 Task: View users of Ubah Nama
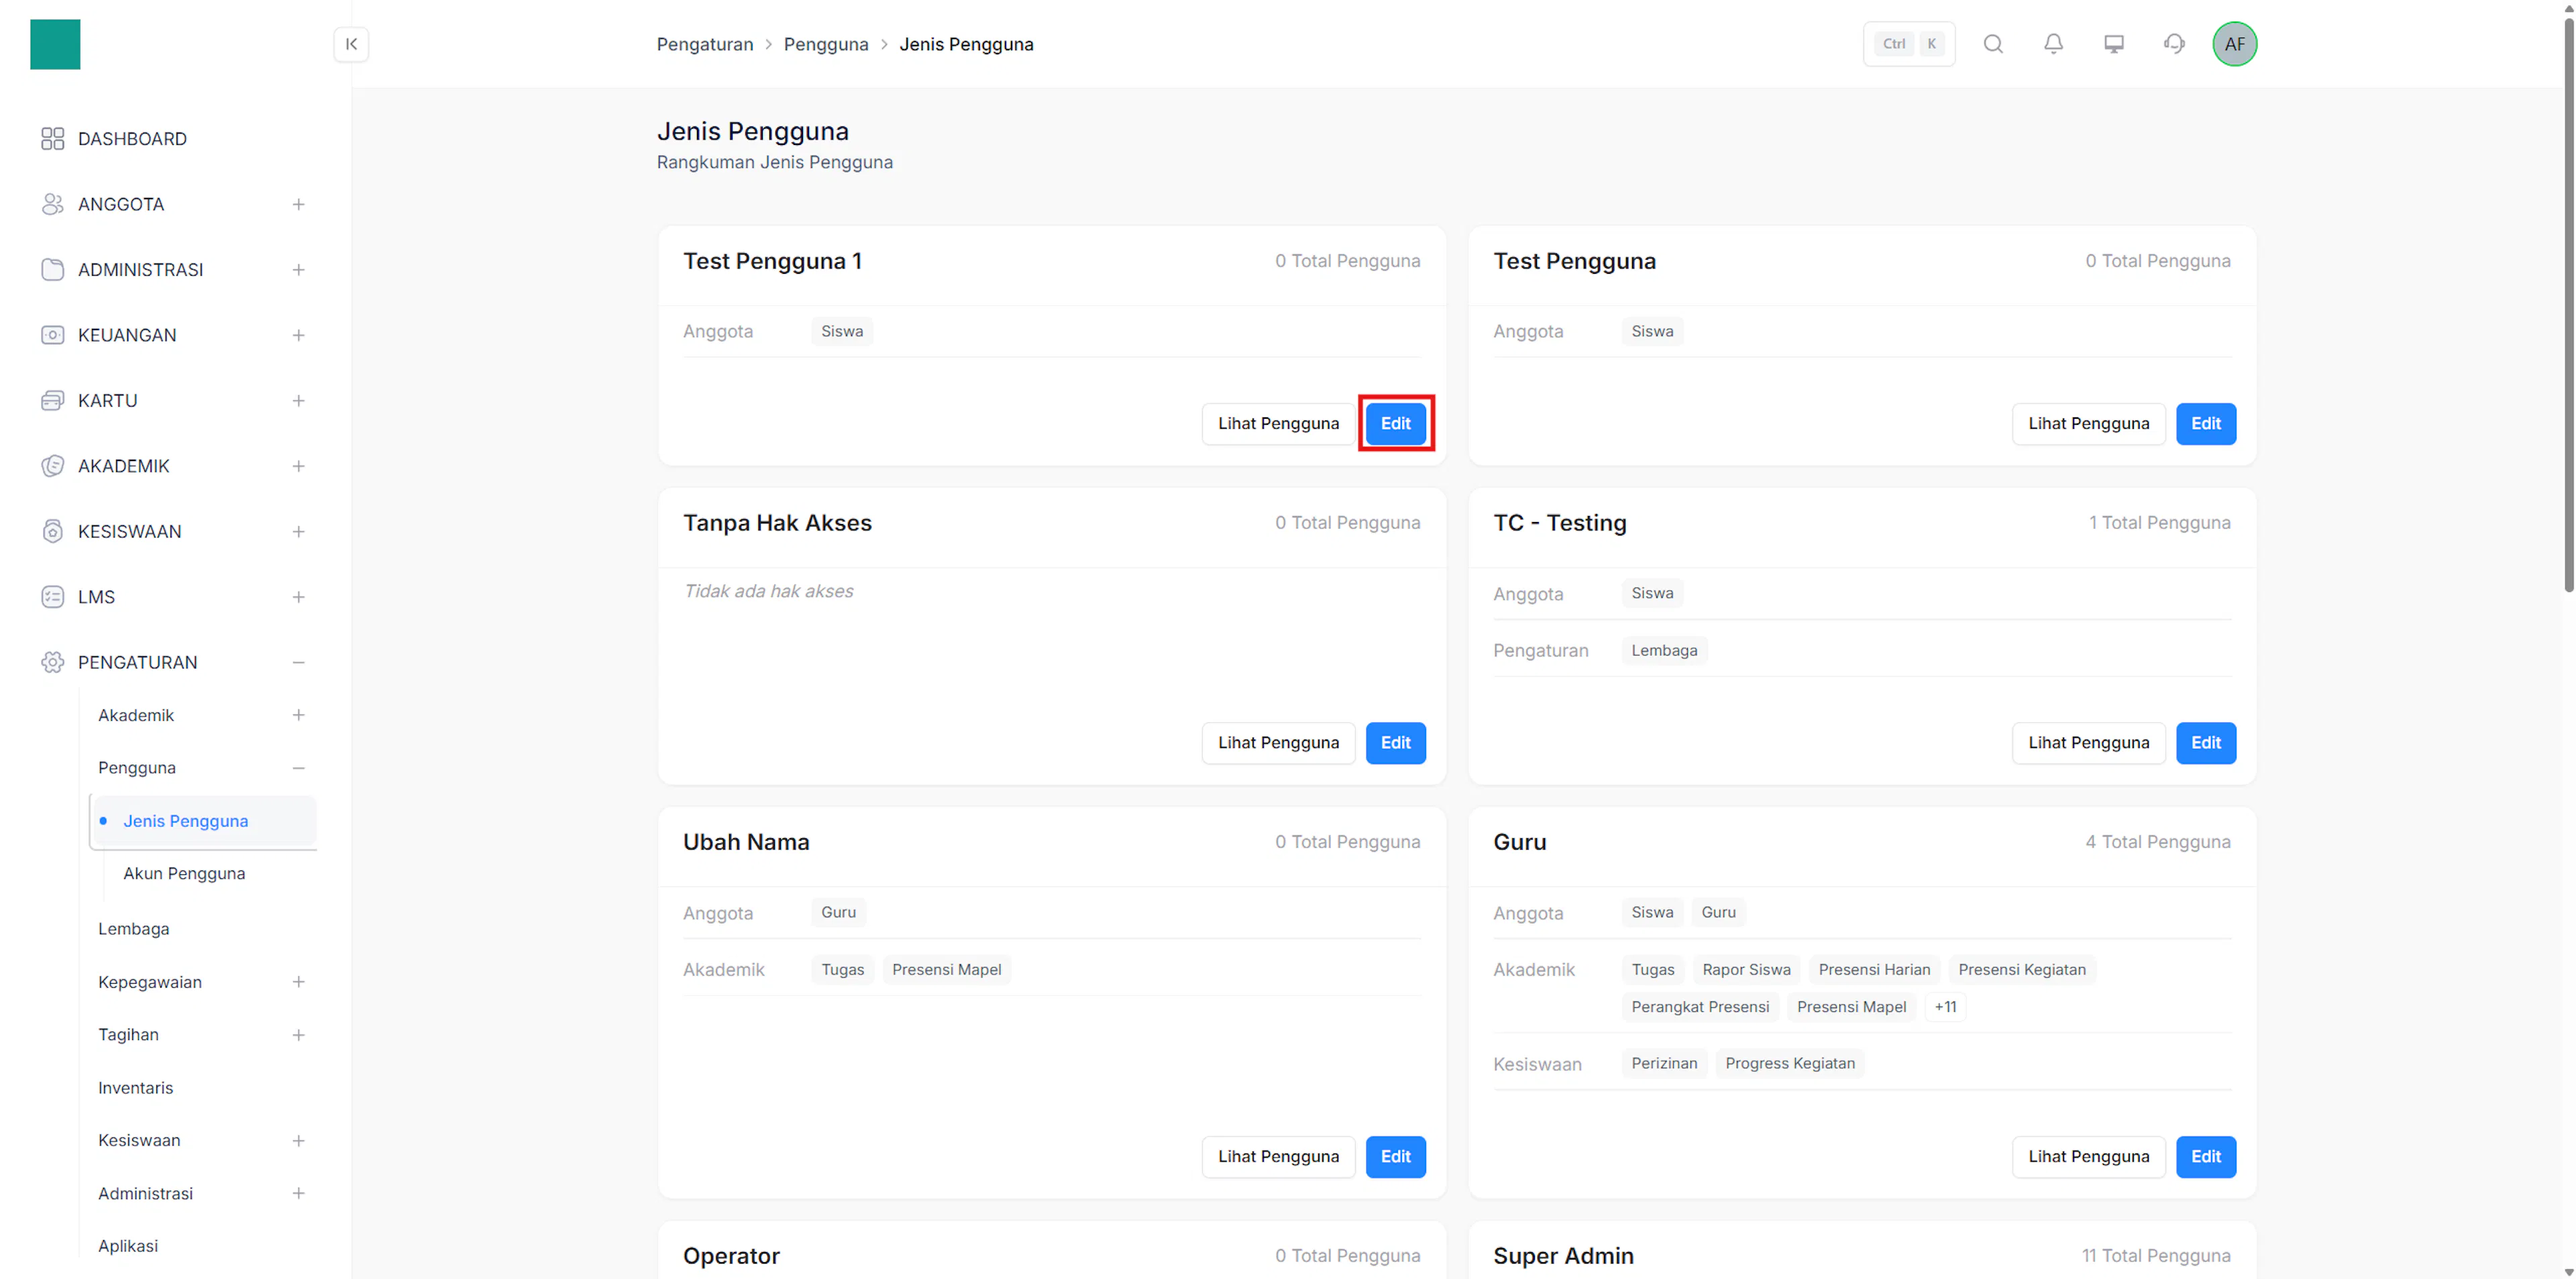click(x=1278, y=1157)
